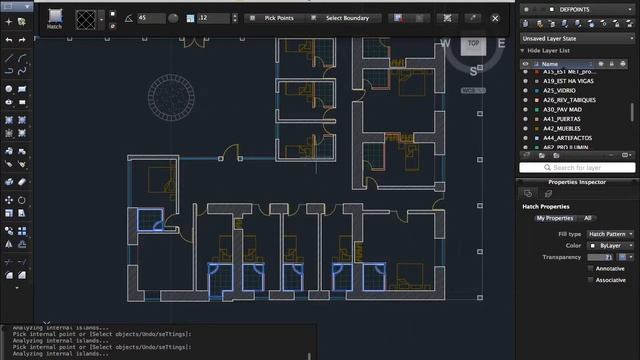The height and width of the screenshot is (360, 640).
Task: Select the Move tool (four-arrow icon)
Action: coord(9,200)
